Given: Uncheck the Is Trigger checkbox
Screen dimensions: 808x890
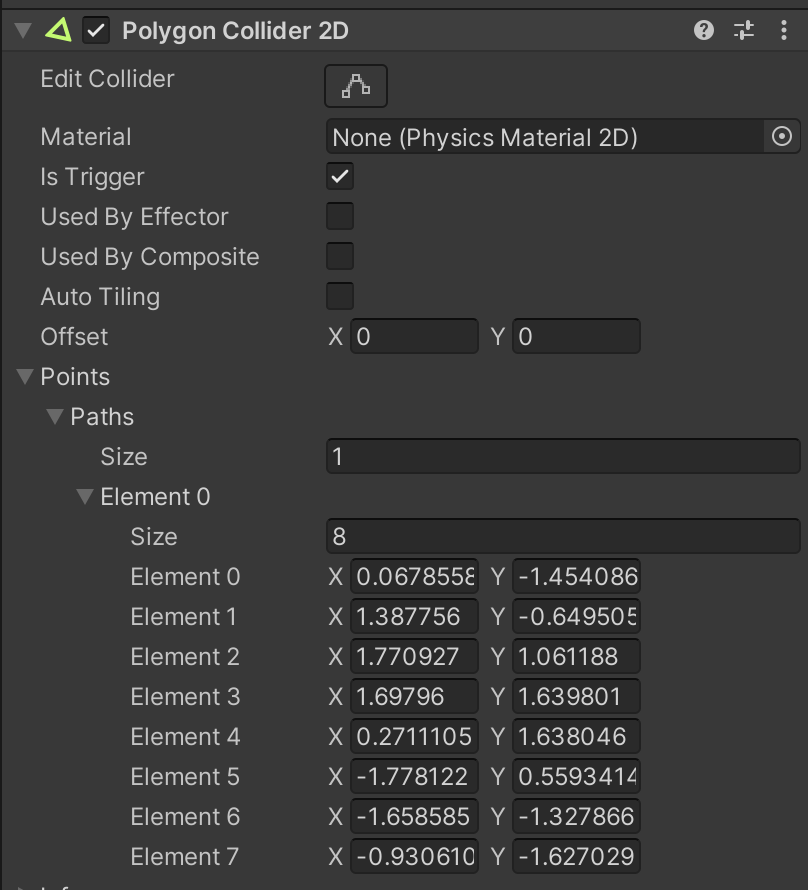Looking at the screenshot, I should click(340, 177).
